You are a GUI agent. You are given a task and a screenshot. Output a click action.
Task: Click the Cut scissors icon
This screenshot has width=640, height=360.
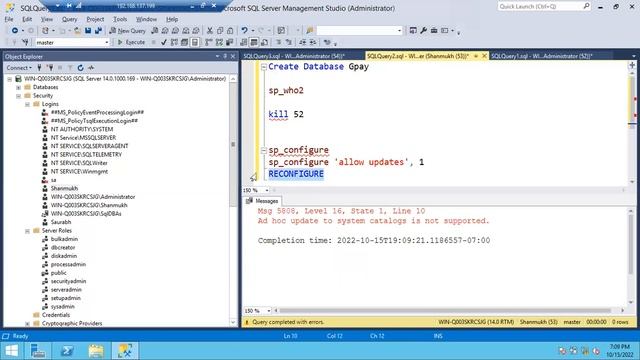coord(210,31)
